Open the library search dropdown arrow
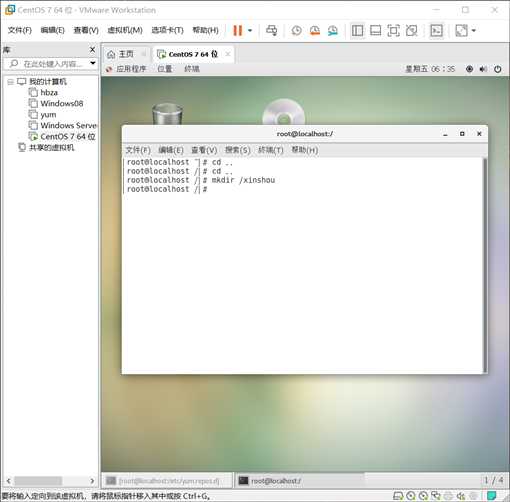 tap(93, 63)
